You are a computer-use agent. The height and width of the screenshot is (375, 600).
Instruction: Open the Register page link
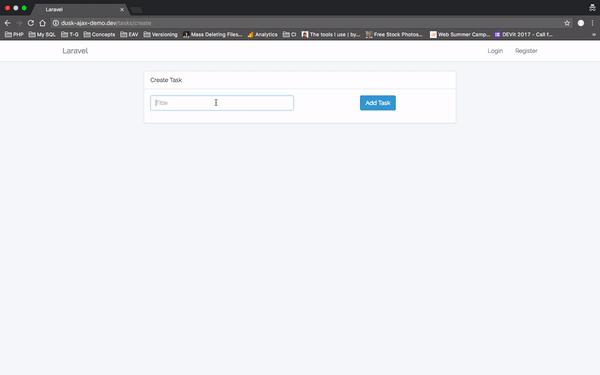pyautogui.click(x=526, y=51)
